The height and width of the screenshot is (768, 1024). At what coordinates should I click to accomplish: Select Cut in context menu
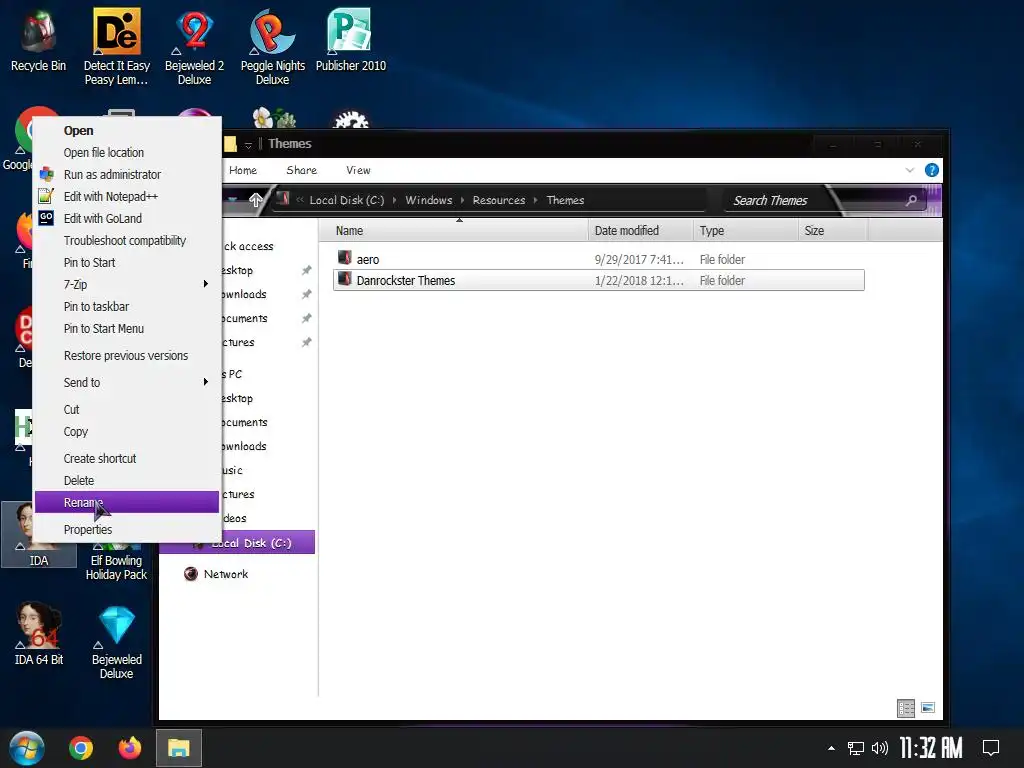[127, 409]
